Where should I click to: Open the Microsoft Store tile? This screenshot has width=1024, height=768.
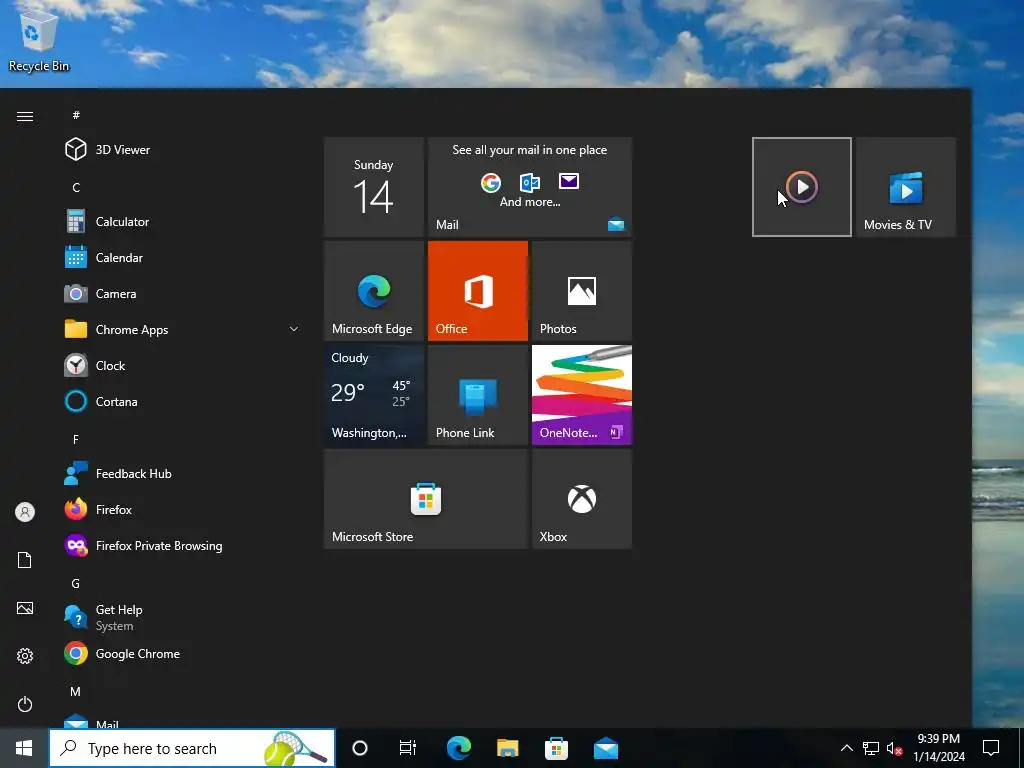point(426,499)
